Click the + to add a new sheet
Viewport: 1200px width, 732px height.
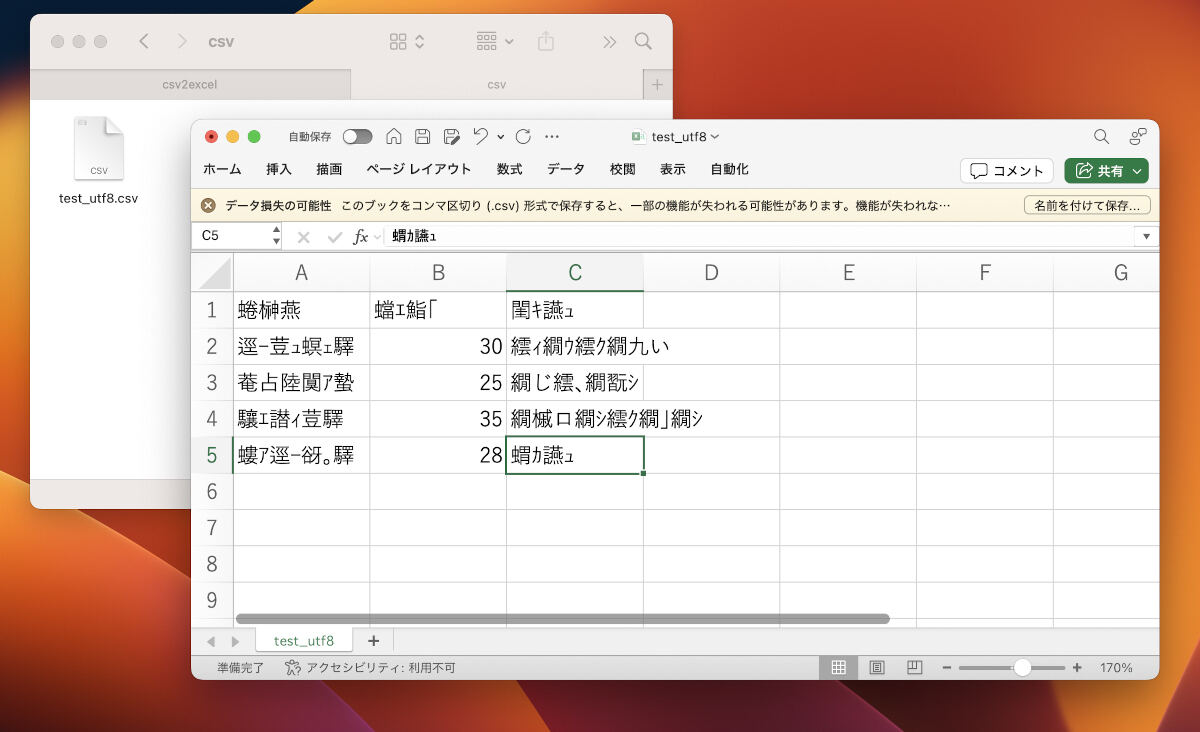[374, 640]
